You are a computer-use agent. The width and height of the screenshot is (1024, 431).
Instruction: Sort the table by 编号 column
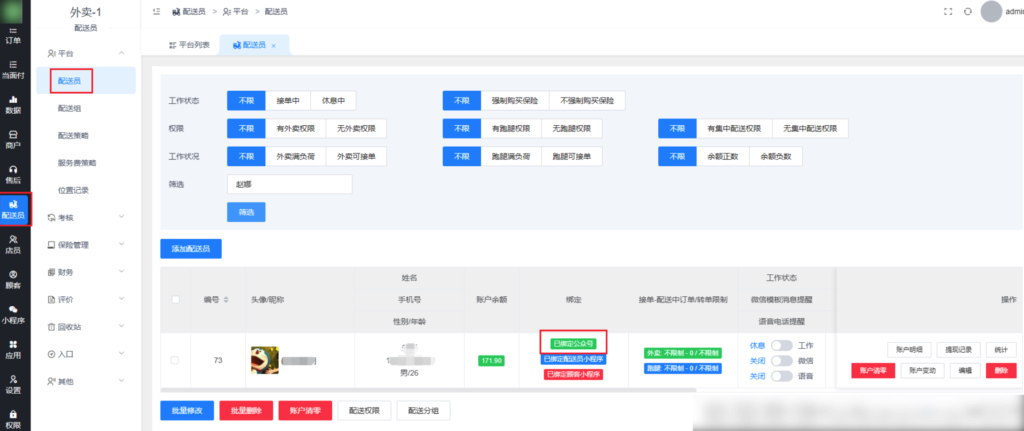pos(226,300)
